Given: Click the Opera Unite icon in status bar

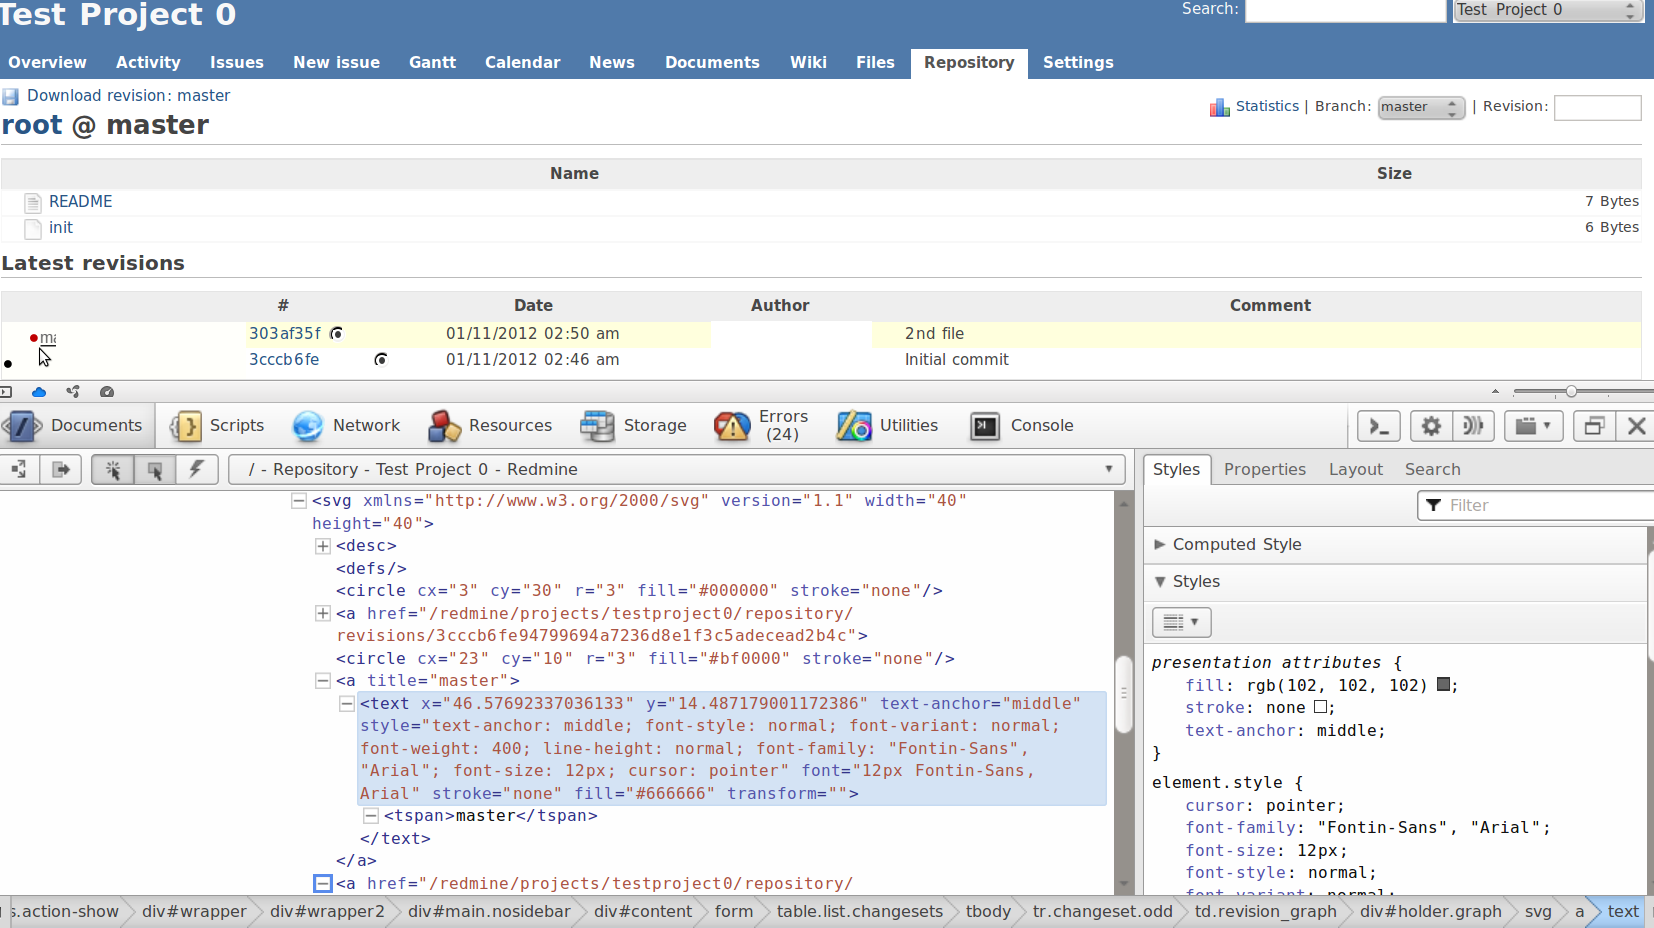Looking at the screenshot, I should pyautogui.click(x=73, y=392).
